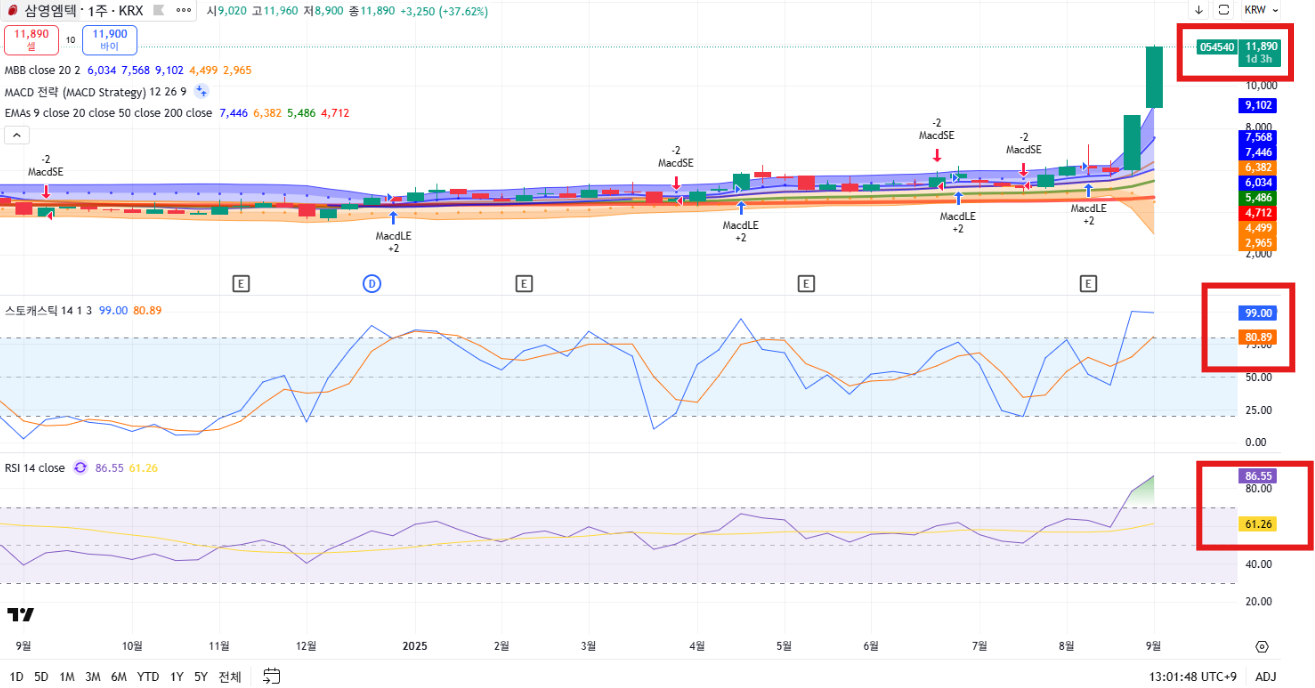Image resolution: width=1315 pixels, height=688 pixels.
Task: Select the 5D time range
Action: [x=41, y=677]
